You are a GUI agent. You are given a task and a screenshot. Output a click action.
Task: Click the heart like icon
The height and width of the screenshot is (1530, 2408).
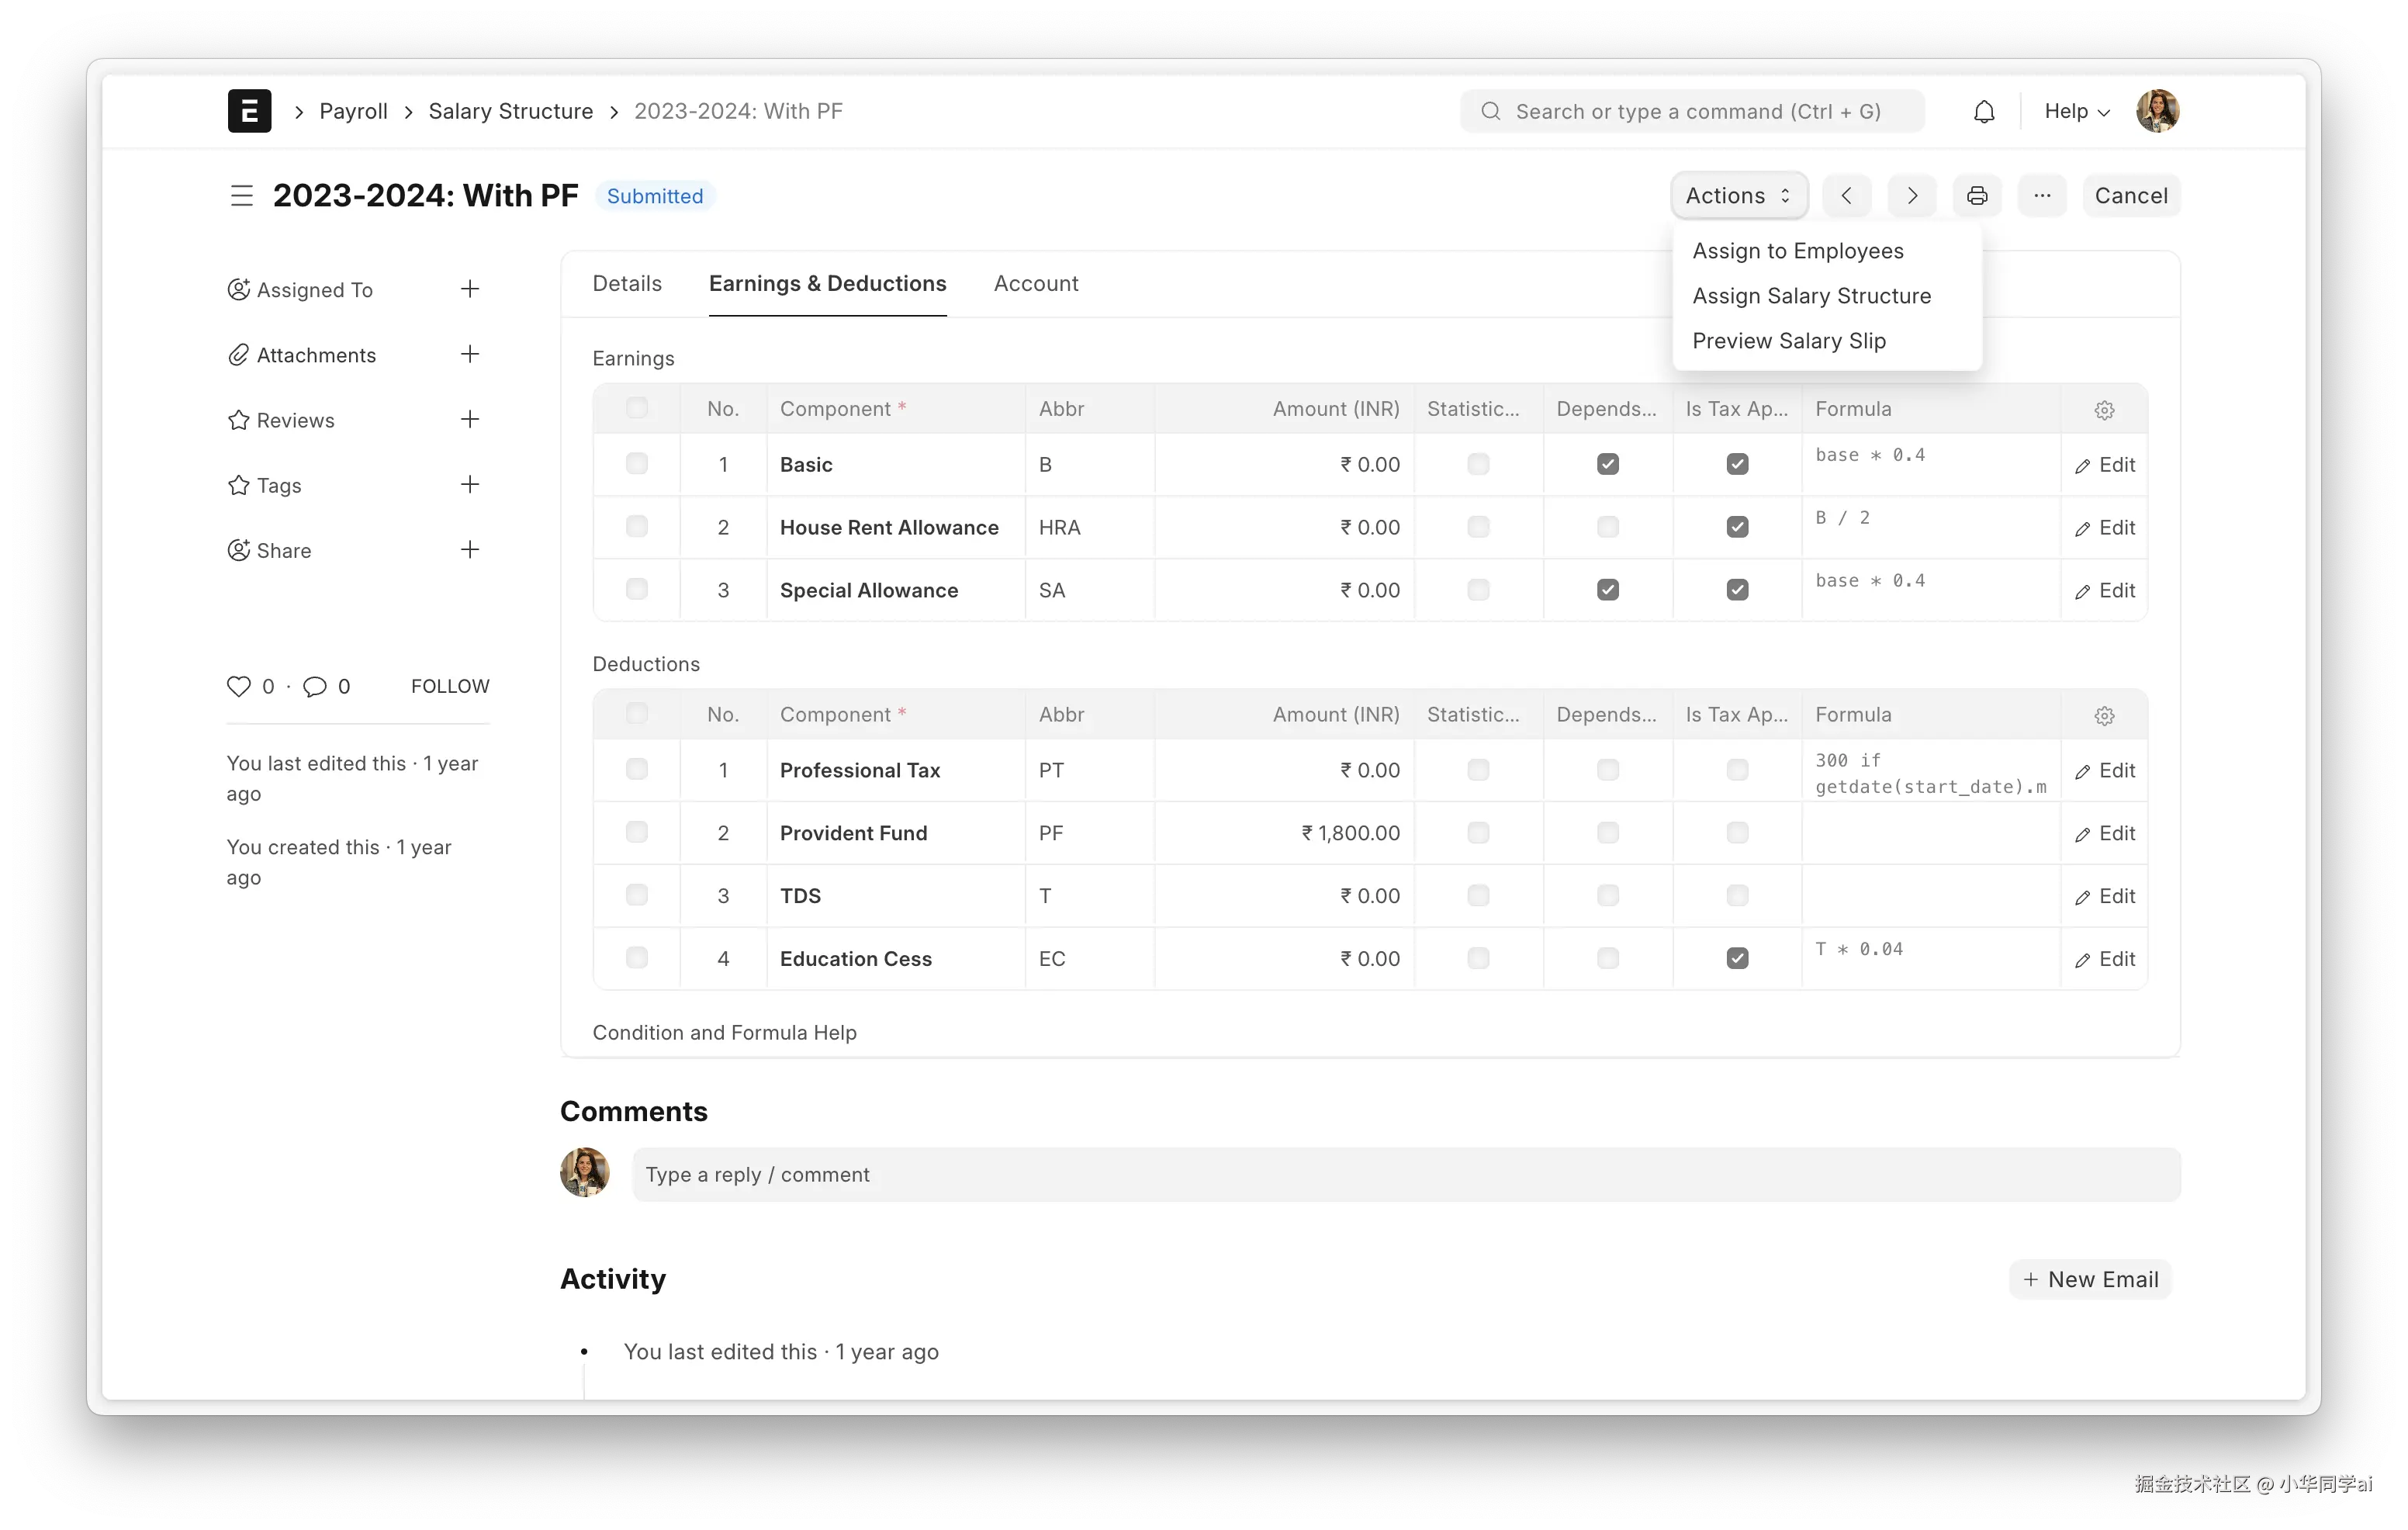click(x=238, y=686)
